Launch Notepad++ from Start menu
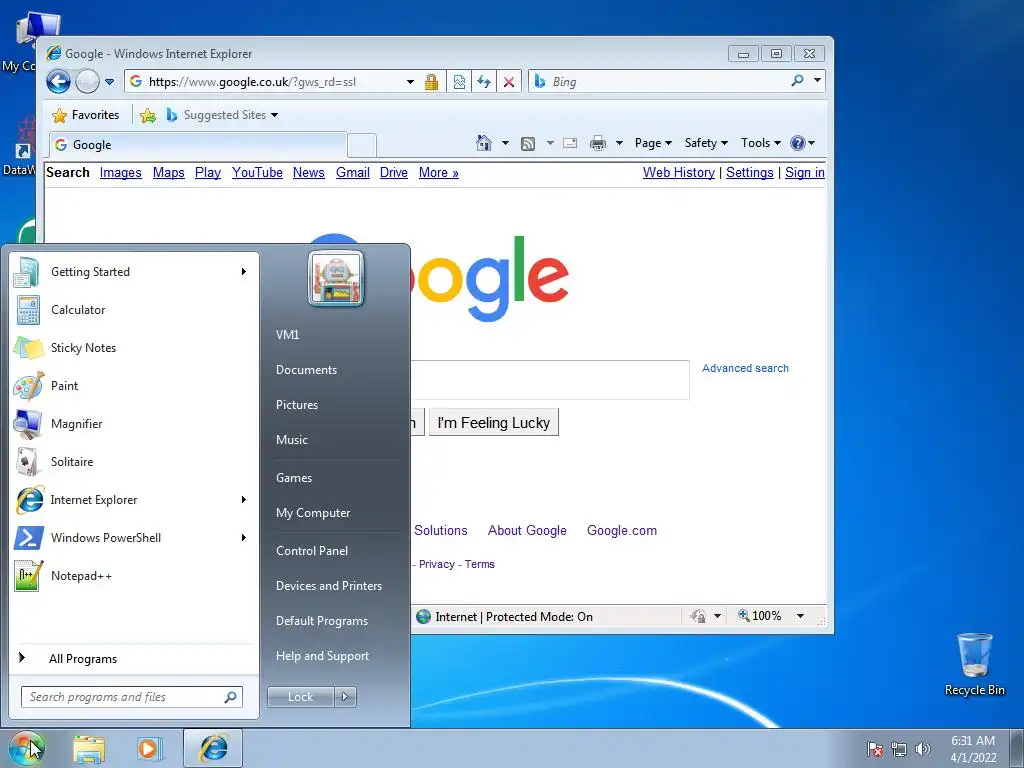Viewport: 1024px width, 768px height. coord(133,576)
